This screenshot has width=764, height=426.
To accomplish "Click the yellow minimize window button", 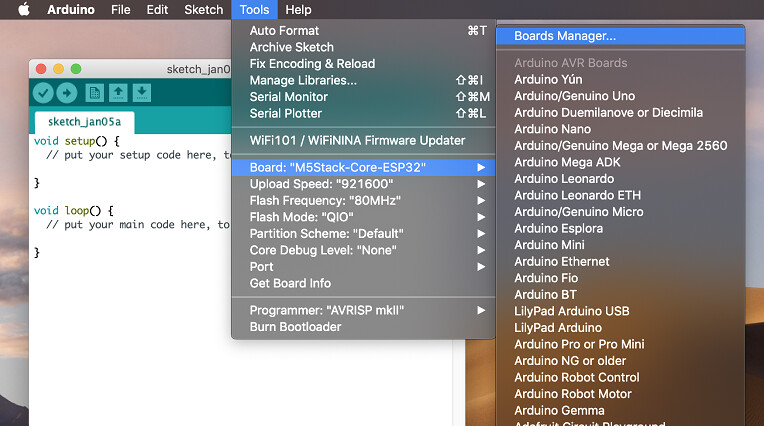I will pyautogui.click(x=58, y=69).
